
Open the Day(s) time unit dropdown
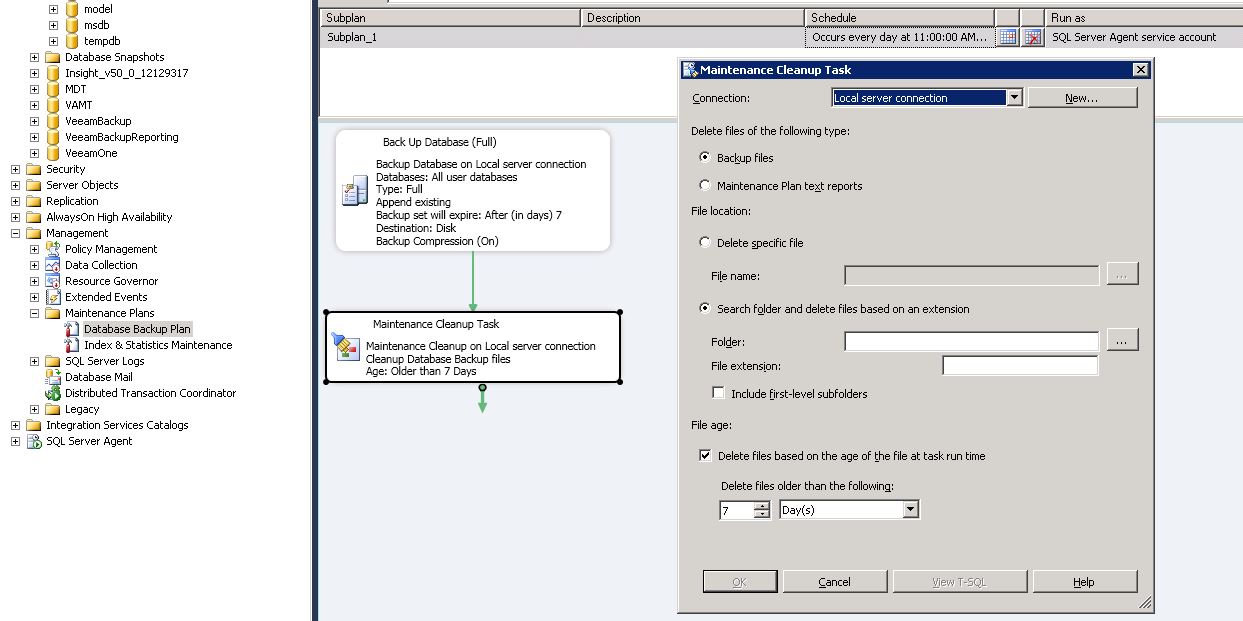[910, 510]
